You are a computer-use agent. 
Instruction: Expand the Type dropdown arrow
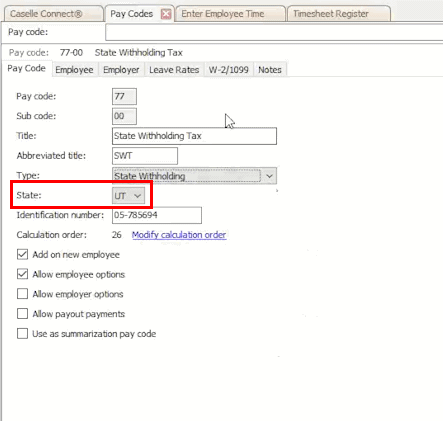pos(269,176)
